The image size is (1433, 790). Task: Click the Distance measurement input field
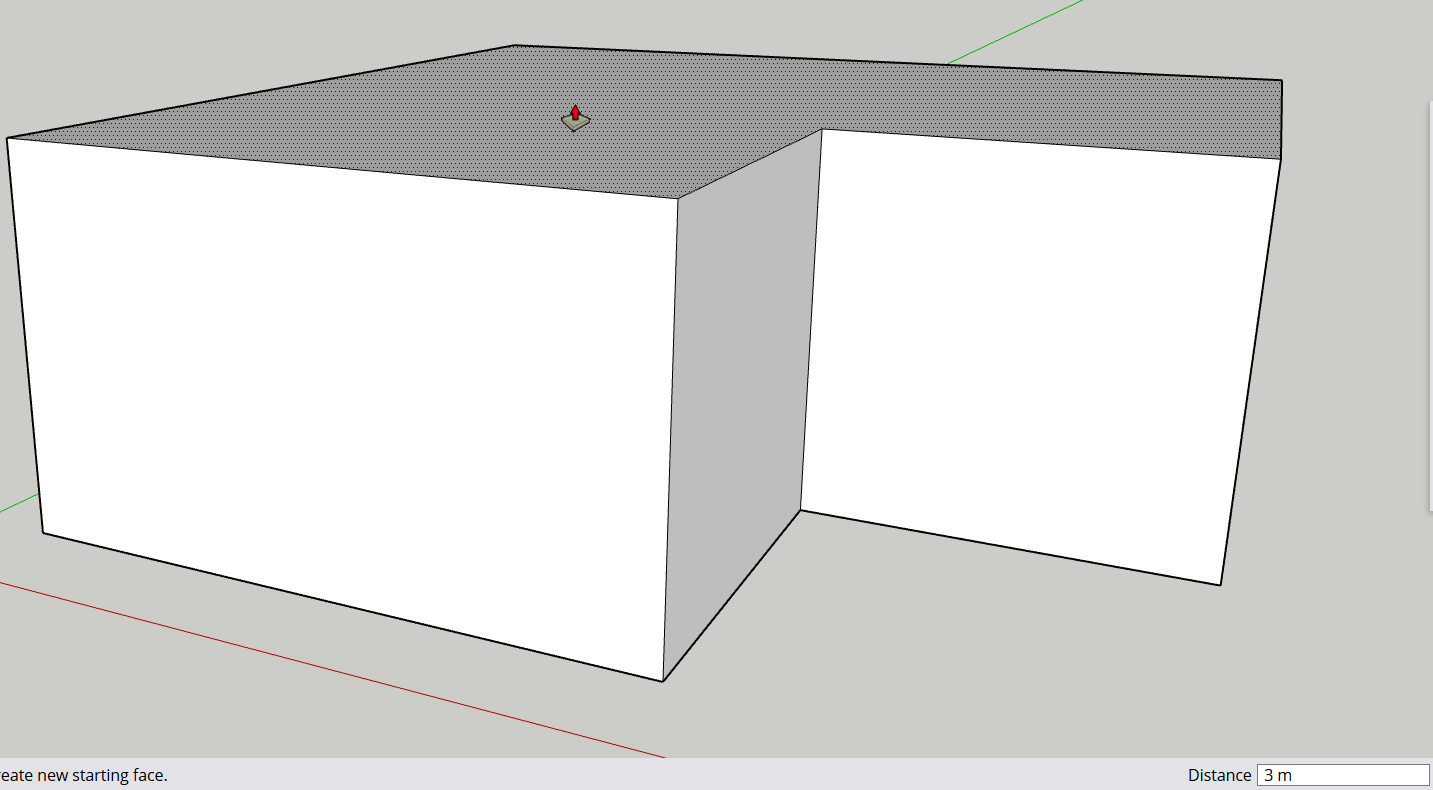(1343, 775)
